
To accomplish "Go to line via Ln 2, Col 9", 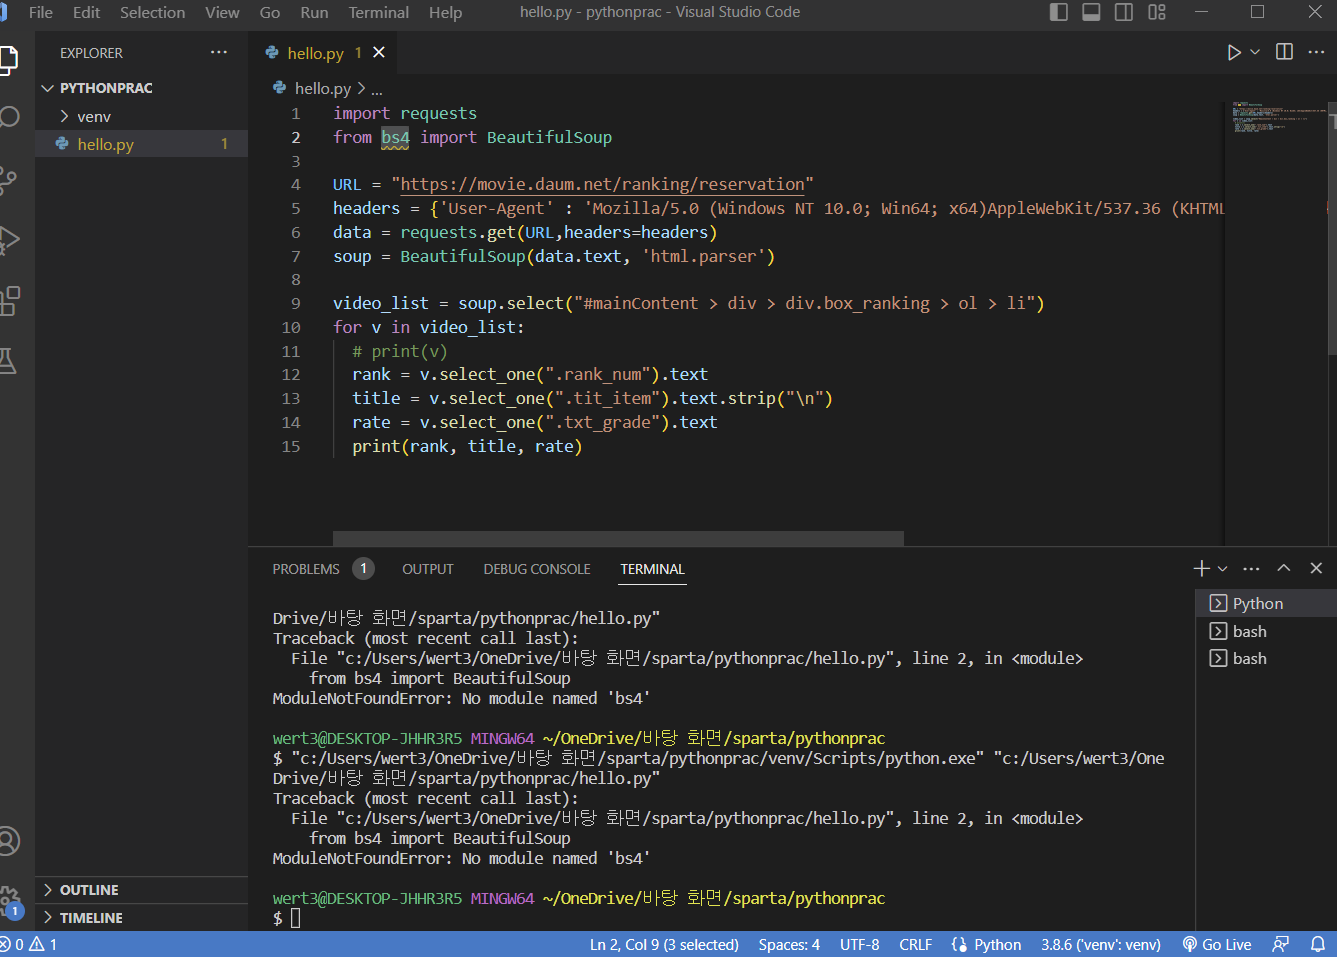I will point(664,944).
